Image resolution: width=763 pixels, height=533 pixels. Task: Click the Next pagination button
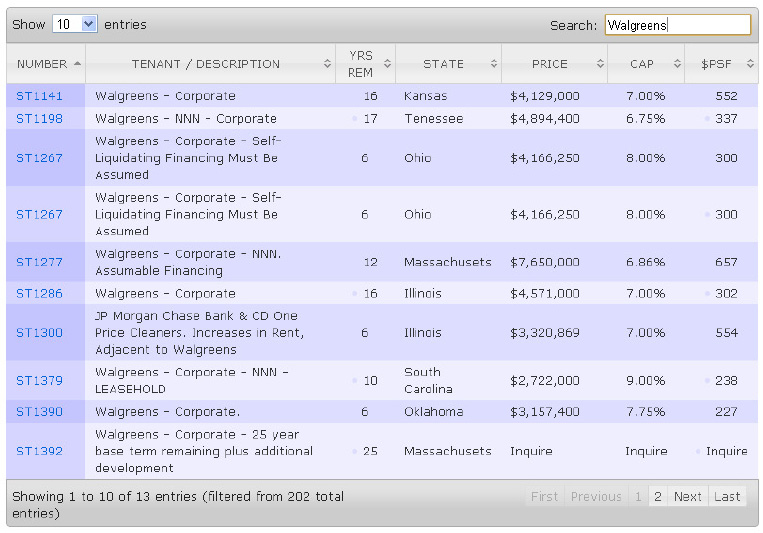(x=688, y=496)
